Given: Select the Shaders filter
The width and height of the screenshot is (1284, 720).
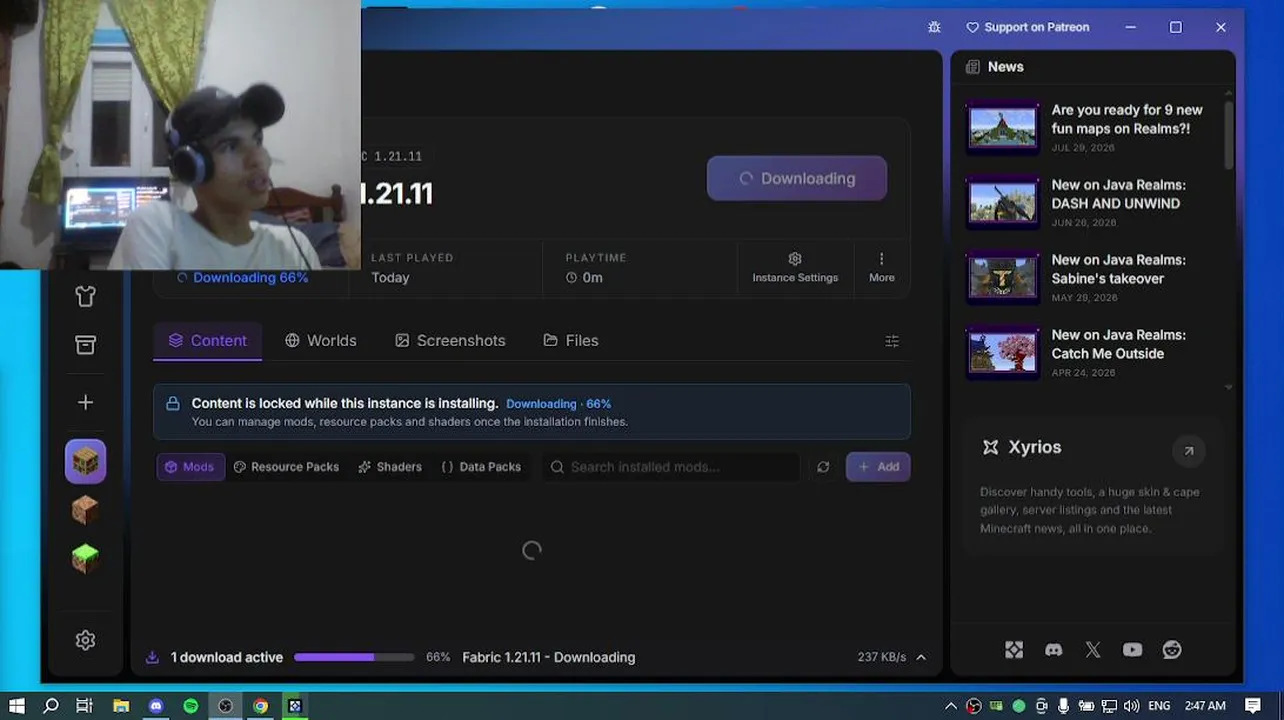Looking at the screenshot, I should click(x=390, y=467).
